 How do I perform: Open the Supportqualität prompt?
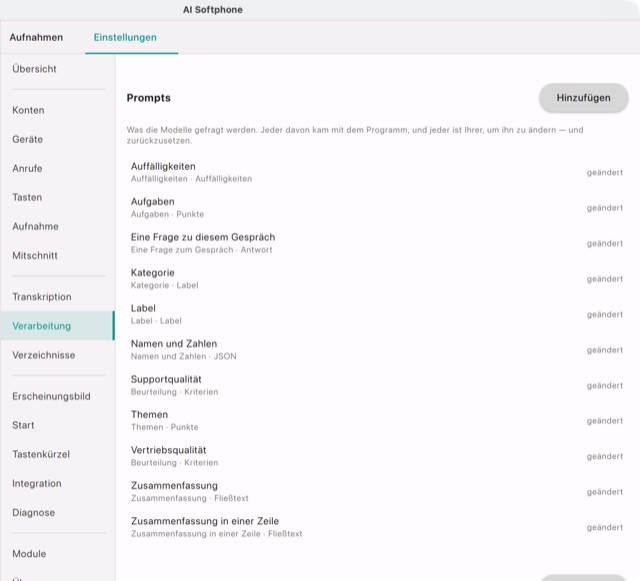pyautogui.click(x=377, y=385)
